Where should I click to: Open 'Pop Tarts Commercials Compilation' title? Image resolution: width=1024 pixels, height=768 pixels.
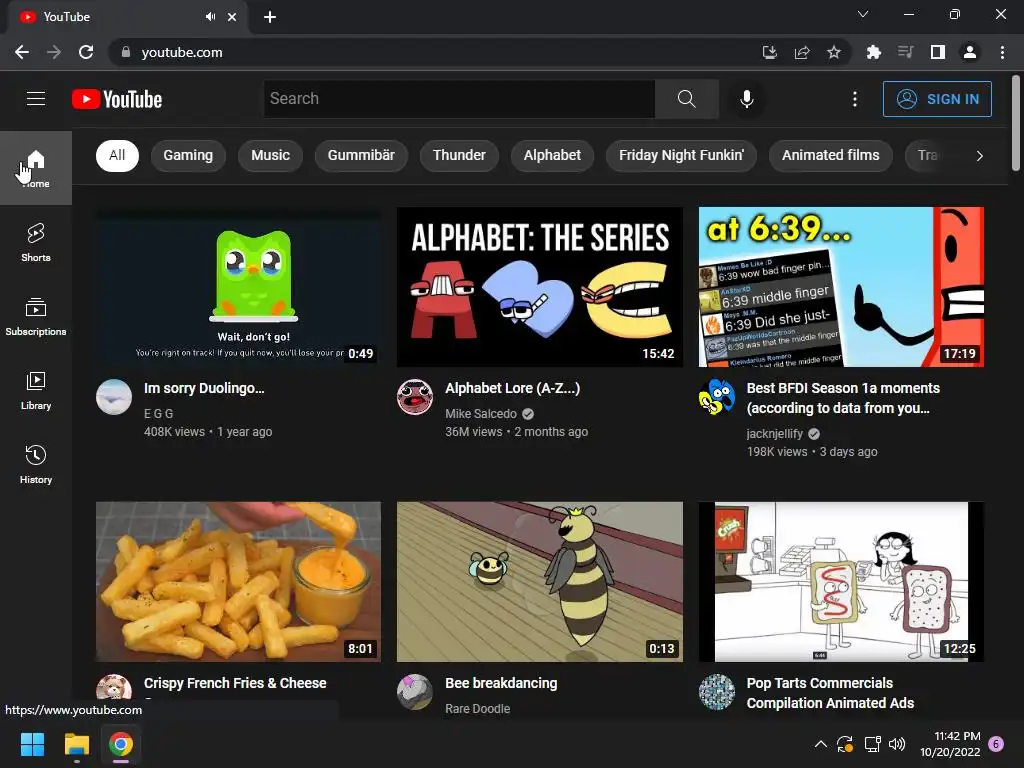click(830, 693)
